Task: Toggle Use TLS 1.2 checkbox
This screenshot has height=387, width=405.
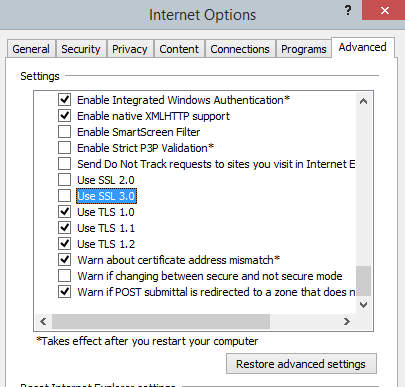Action: (x=64, y=244)
